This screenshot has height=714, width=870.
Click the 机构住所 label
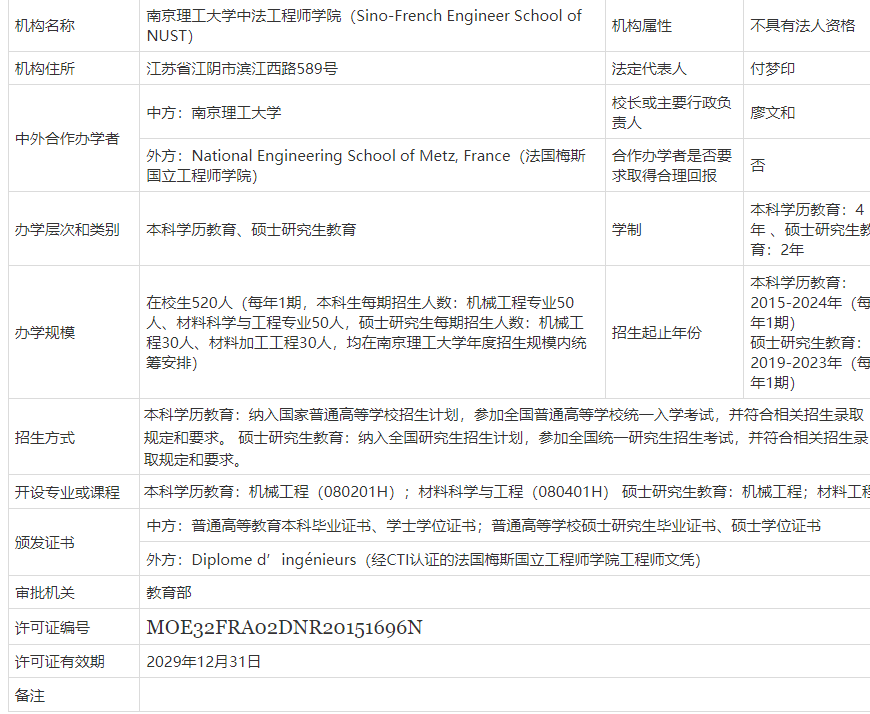point(44,69)
